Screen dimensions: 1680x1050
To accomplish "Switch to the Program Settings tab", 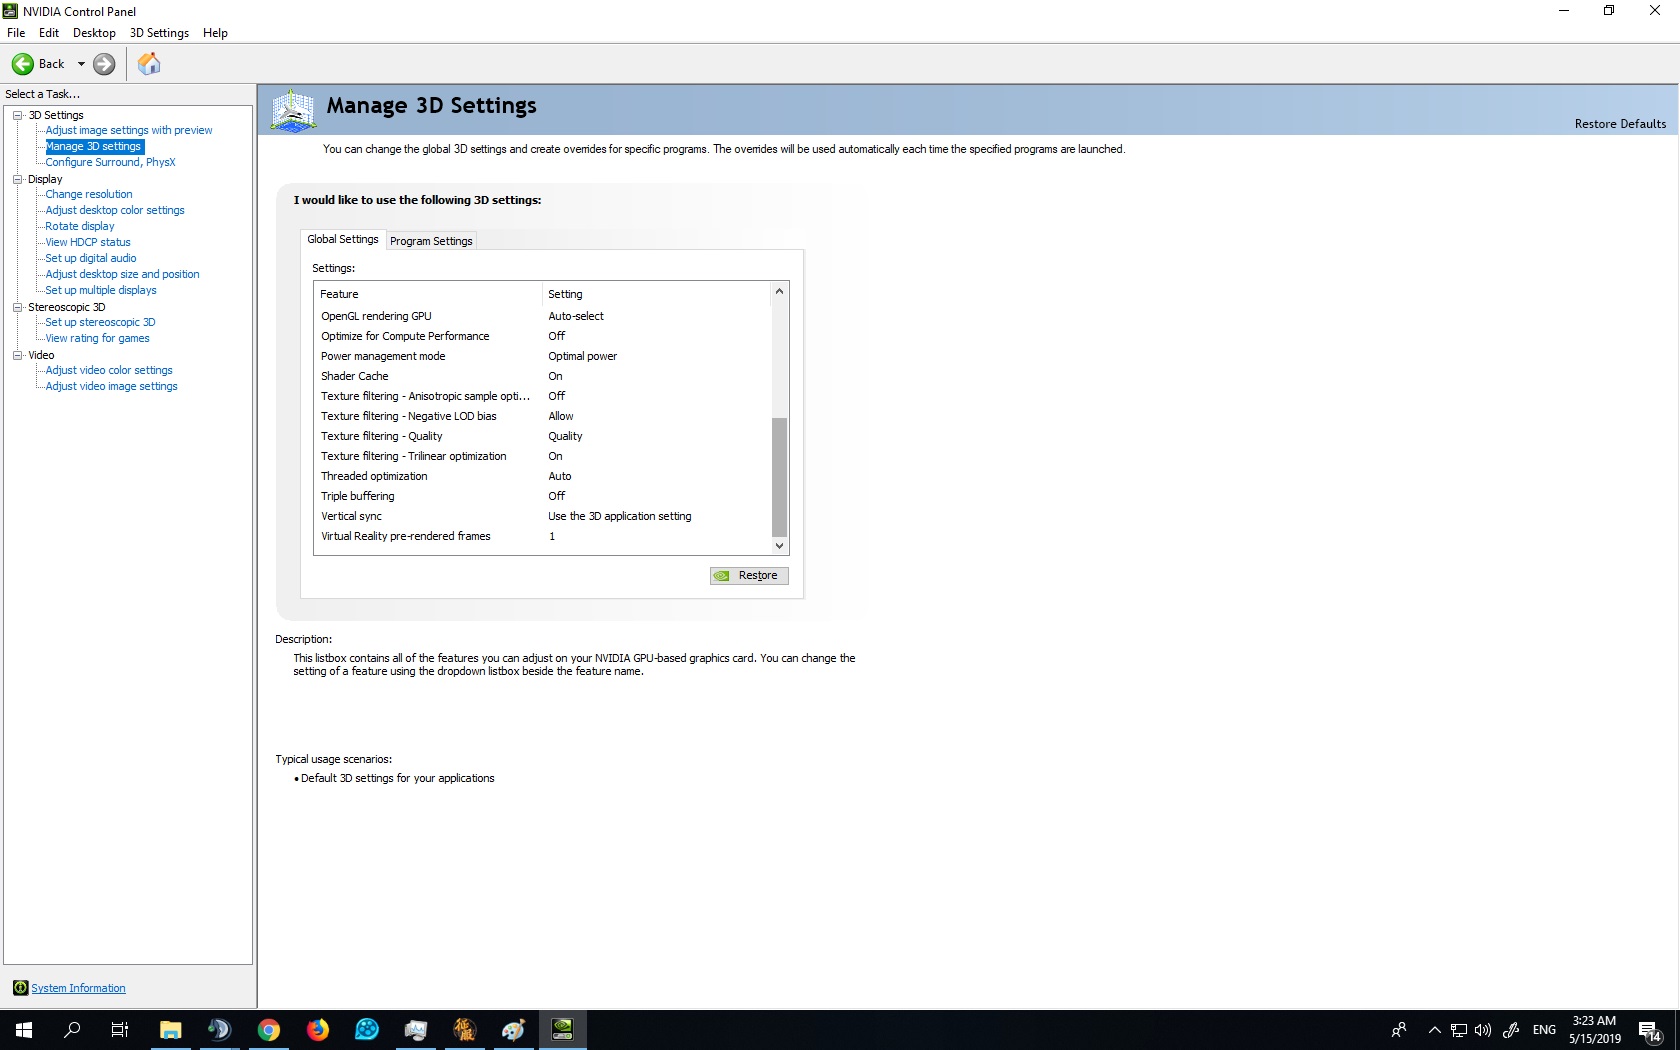I will pyautogui.click(x=431, y=241).
